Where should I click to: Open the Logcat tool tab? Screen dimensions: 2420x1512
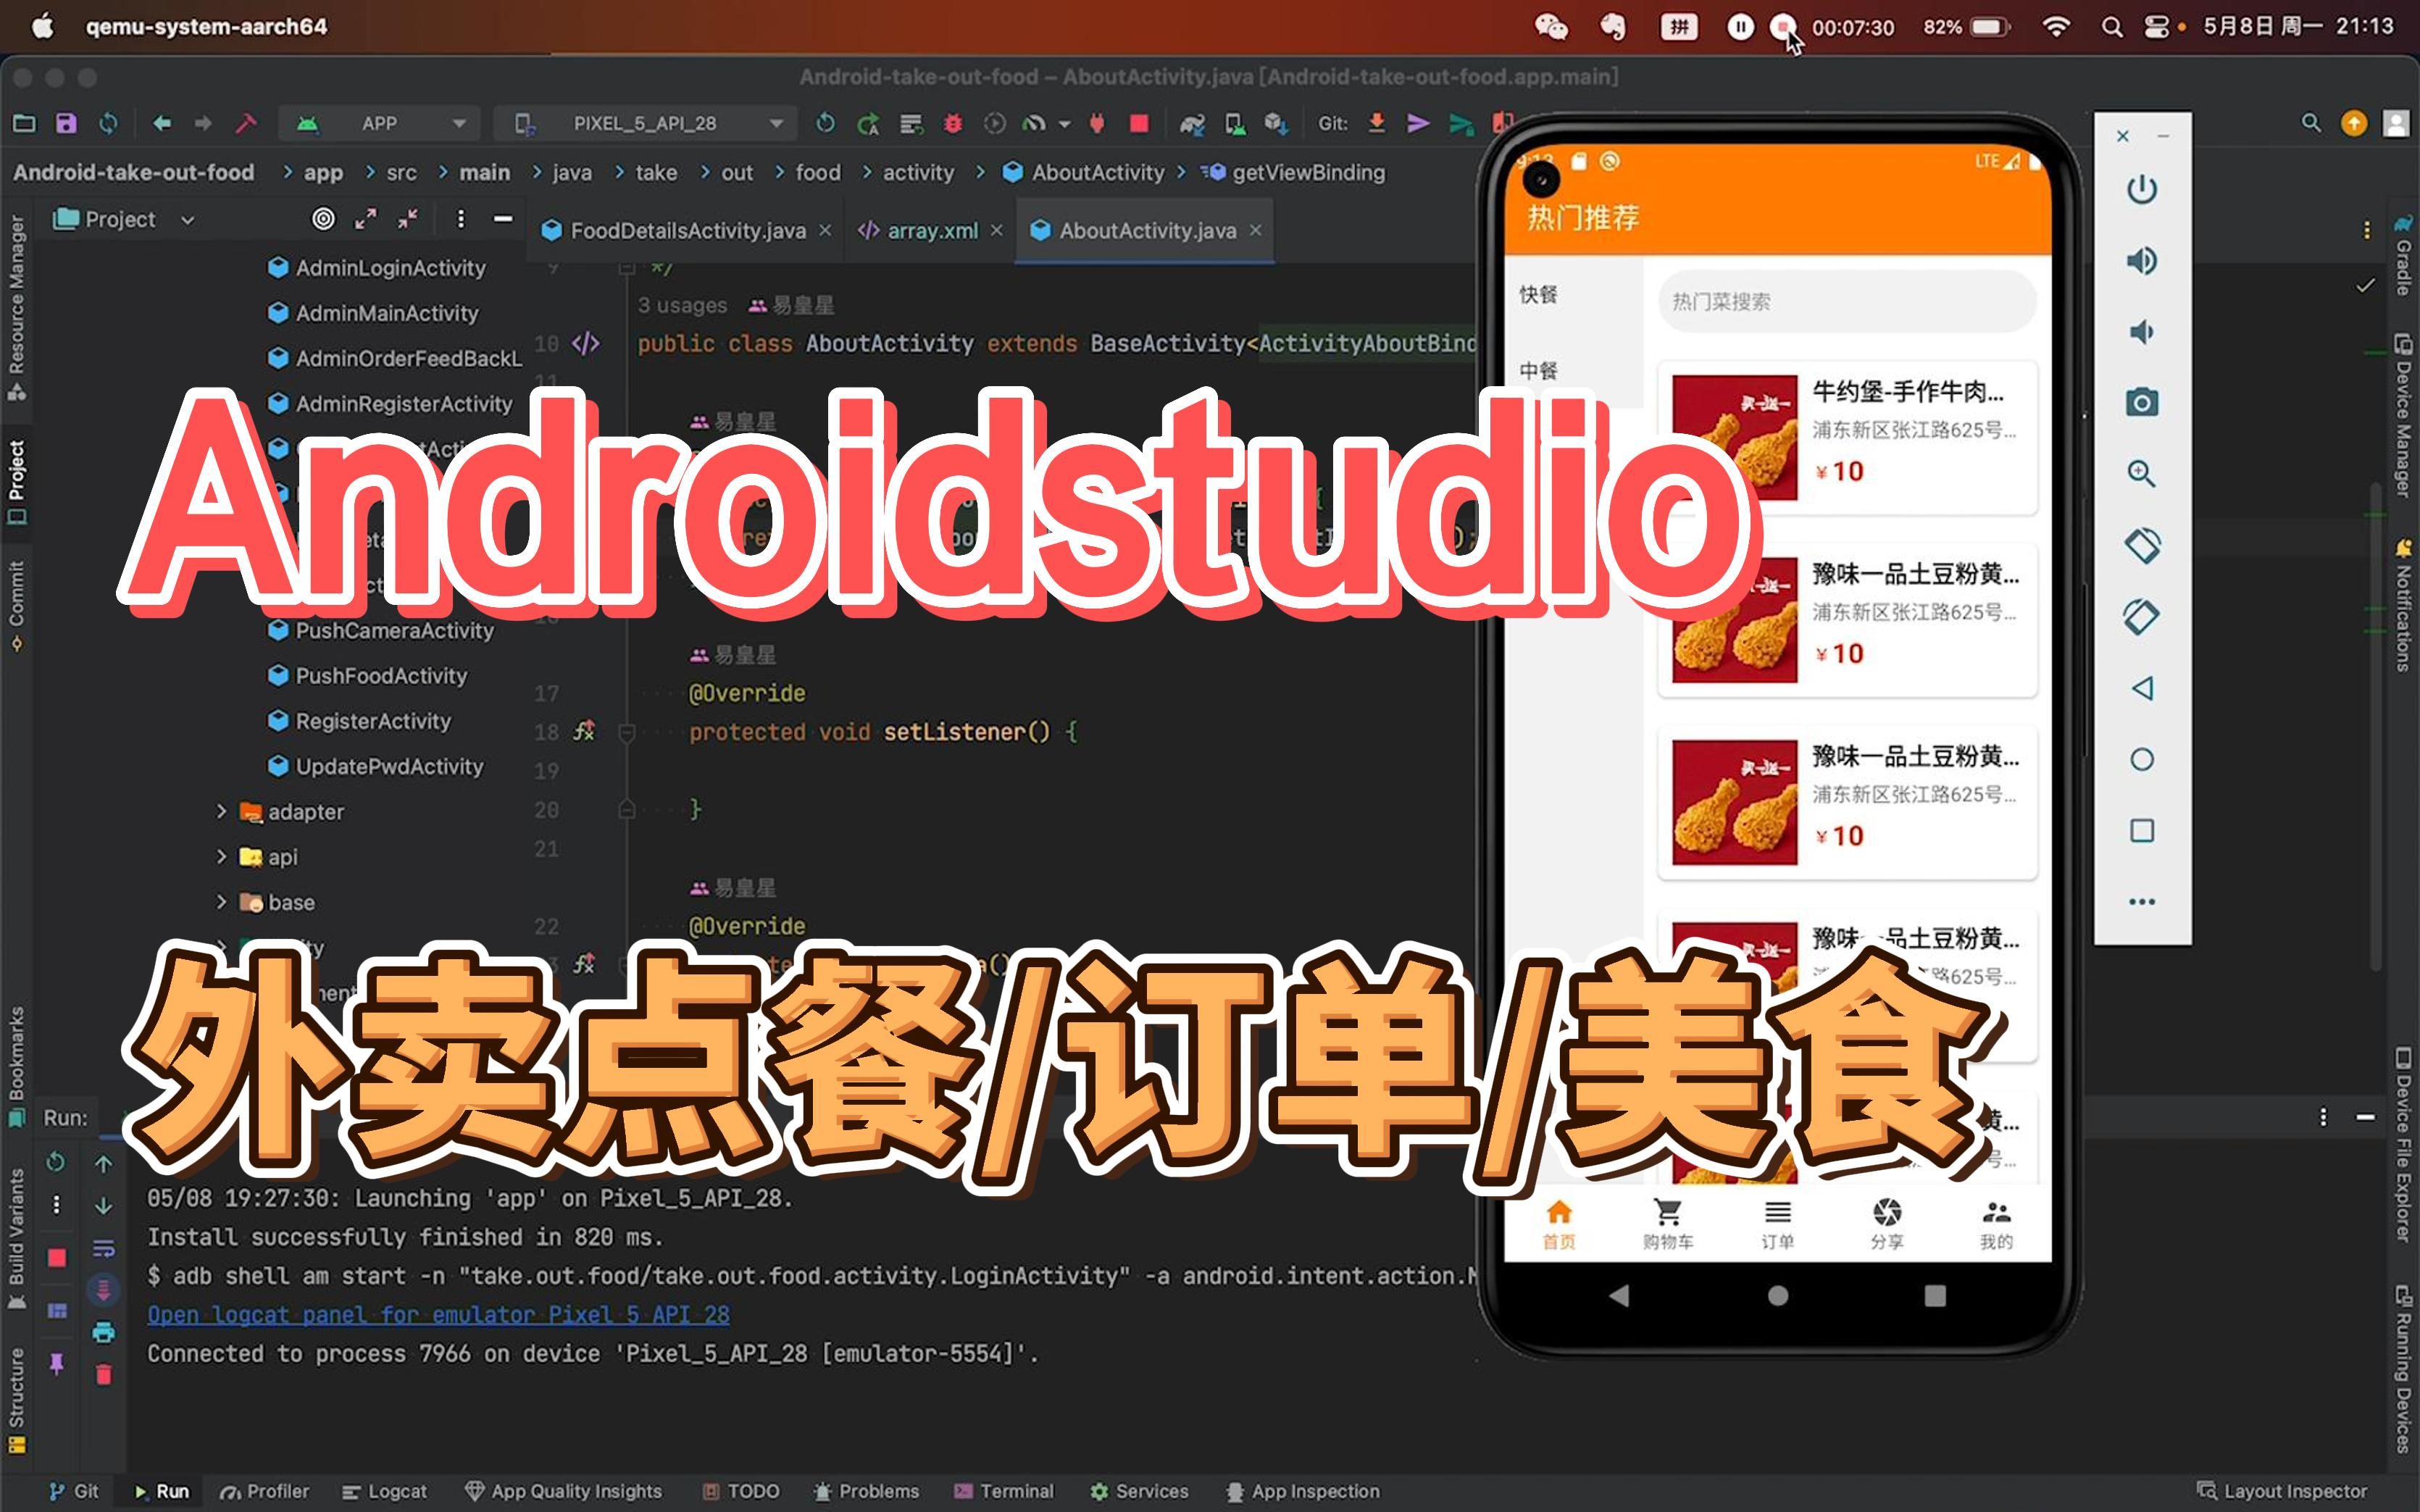[384, 1491]
